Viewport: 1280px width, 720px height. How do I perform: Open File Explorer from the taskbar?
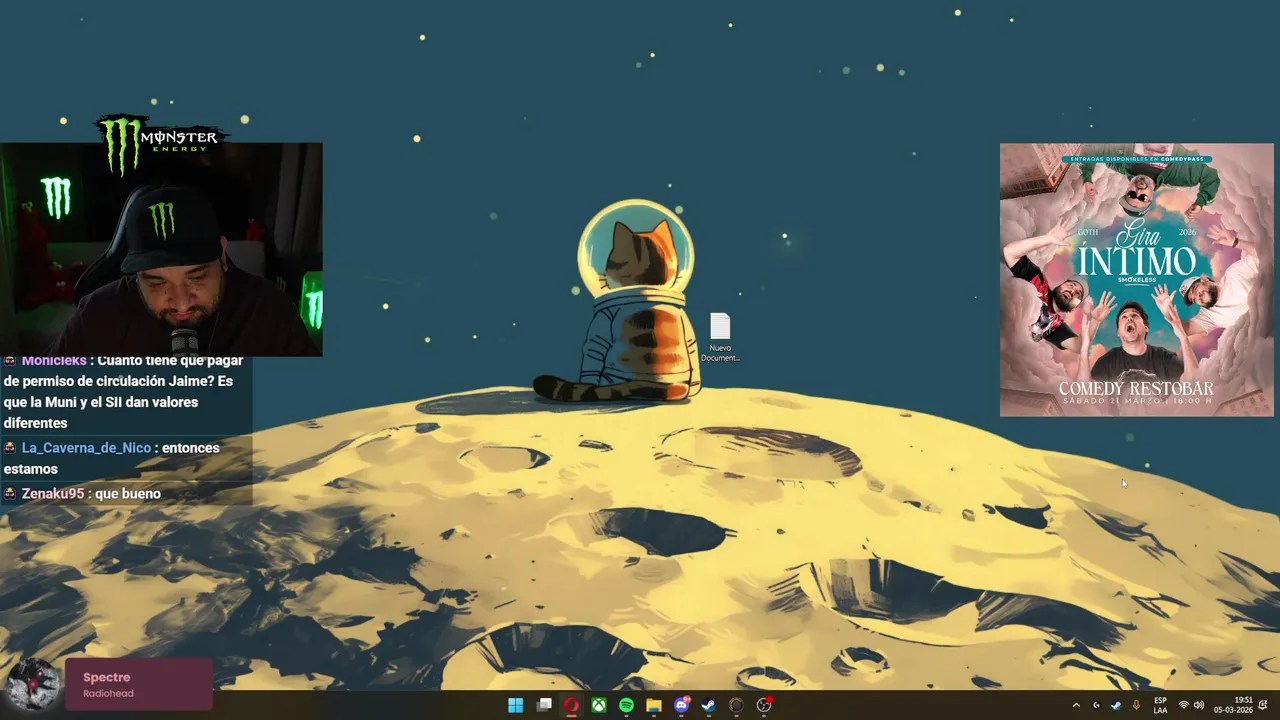click(x=654, y=705)
